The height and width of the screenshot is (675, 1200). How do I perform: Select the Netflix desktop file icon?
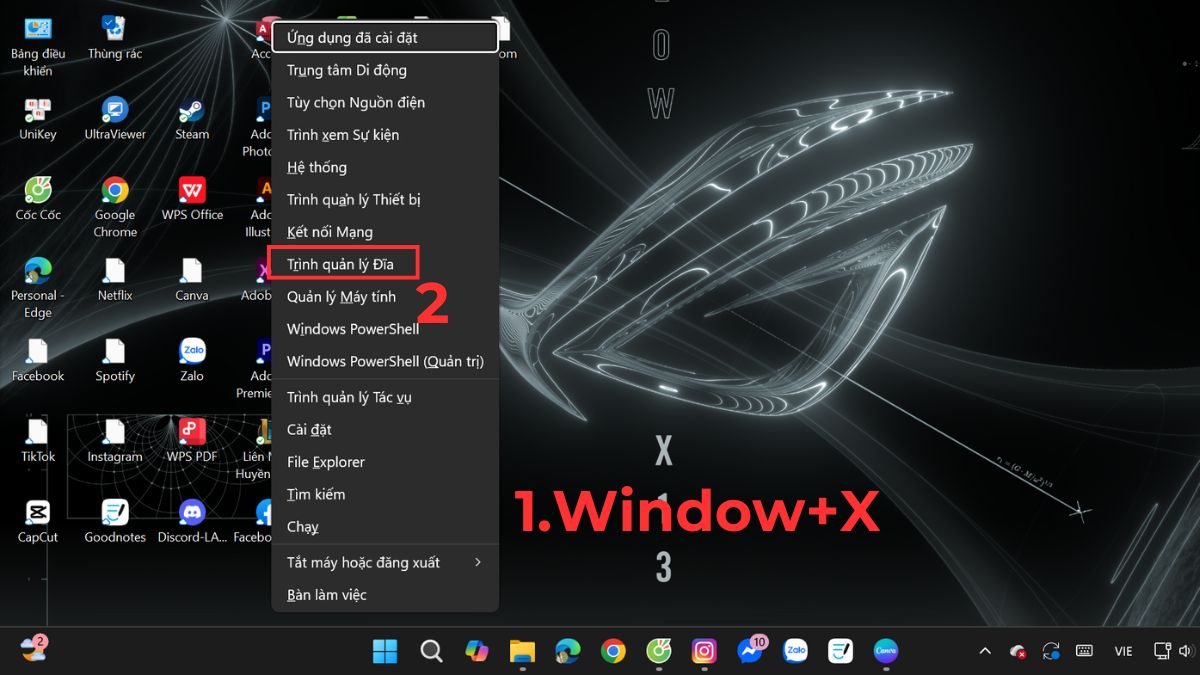coord(115,280)
